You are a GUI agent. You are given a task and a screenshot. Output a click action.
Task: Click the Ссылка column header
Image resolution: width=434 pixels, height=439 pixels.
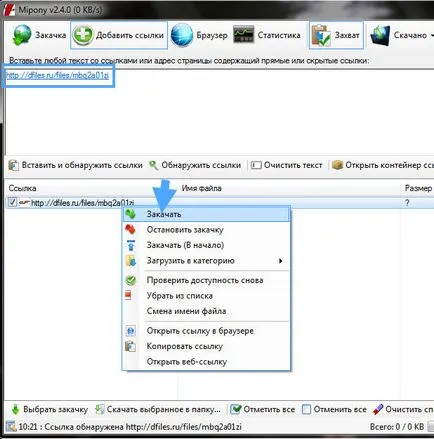coord(22,188)
